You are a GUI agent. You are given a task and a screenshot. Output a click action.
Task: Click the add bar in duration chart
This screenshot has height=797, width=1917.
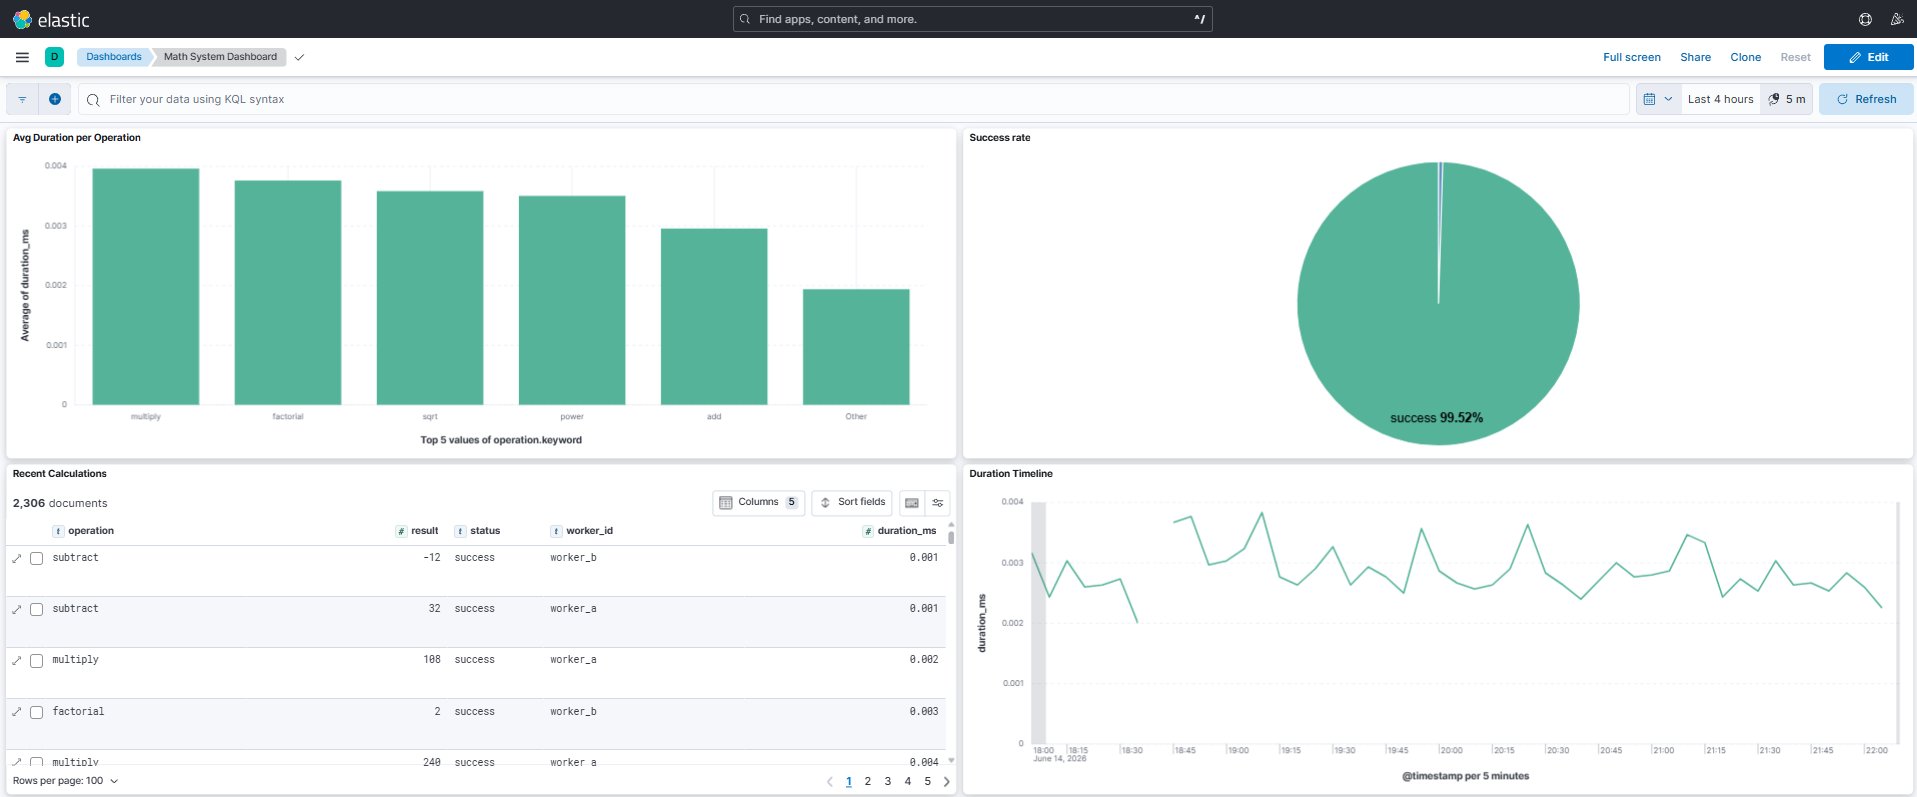(x=714, y=317)
